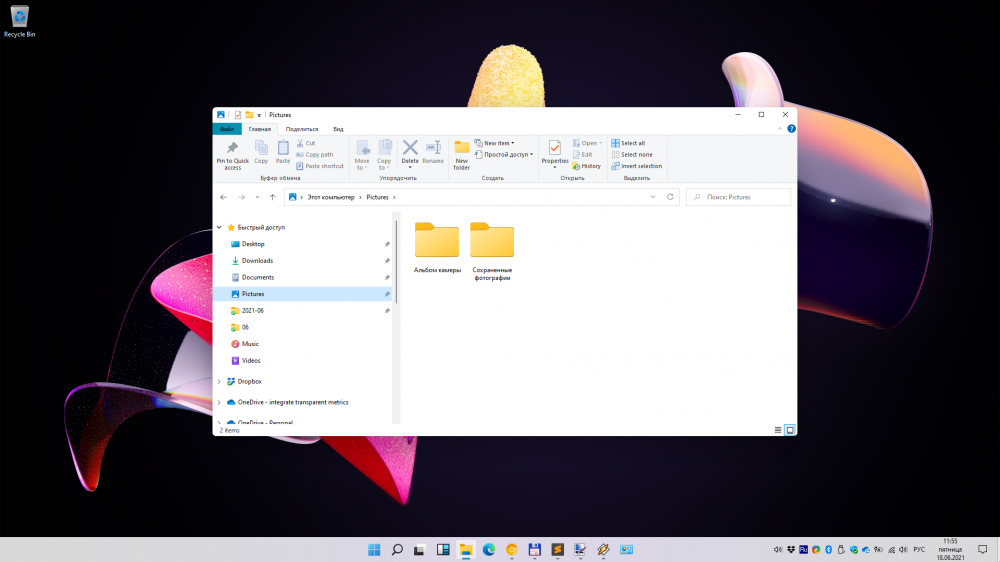Image resolution: width=1000 pixels, height=562 pixels.
Task: Open the Файл menu
Action: [227, 129]
